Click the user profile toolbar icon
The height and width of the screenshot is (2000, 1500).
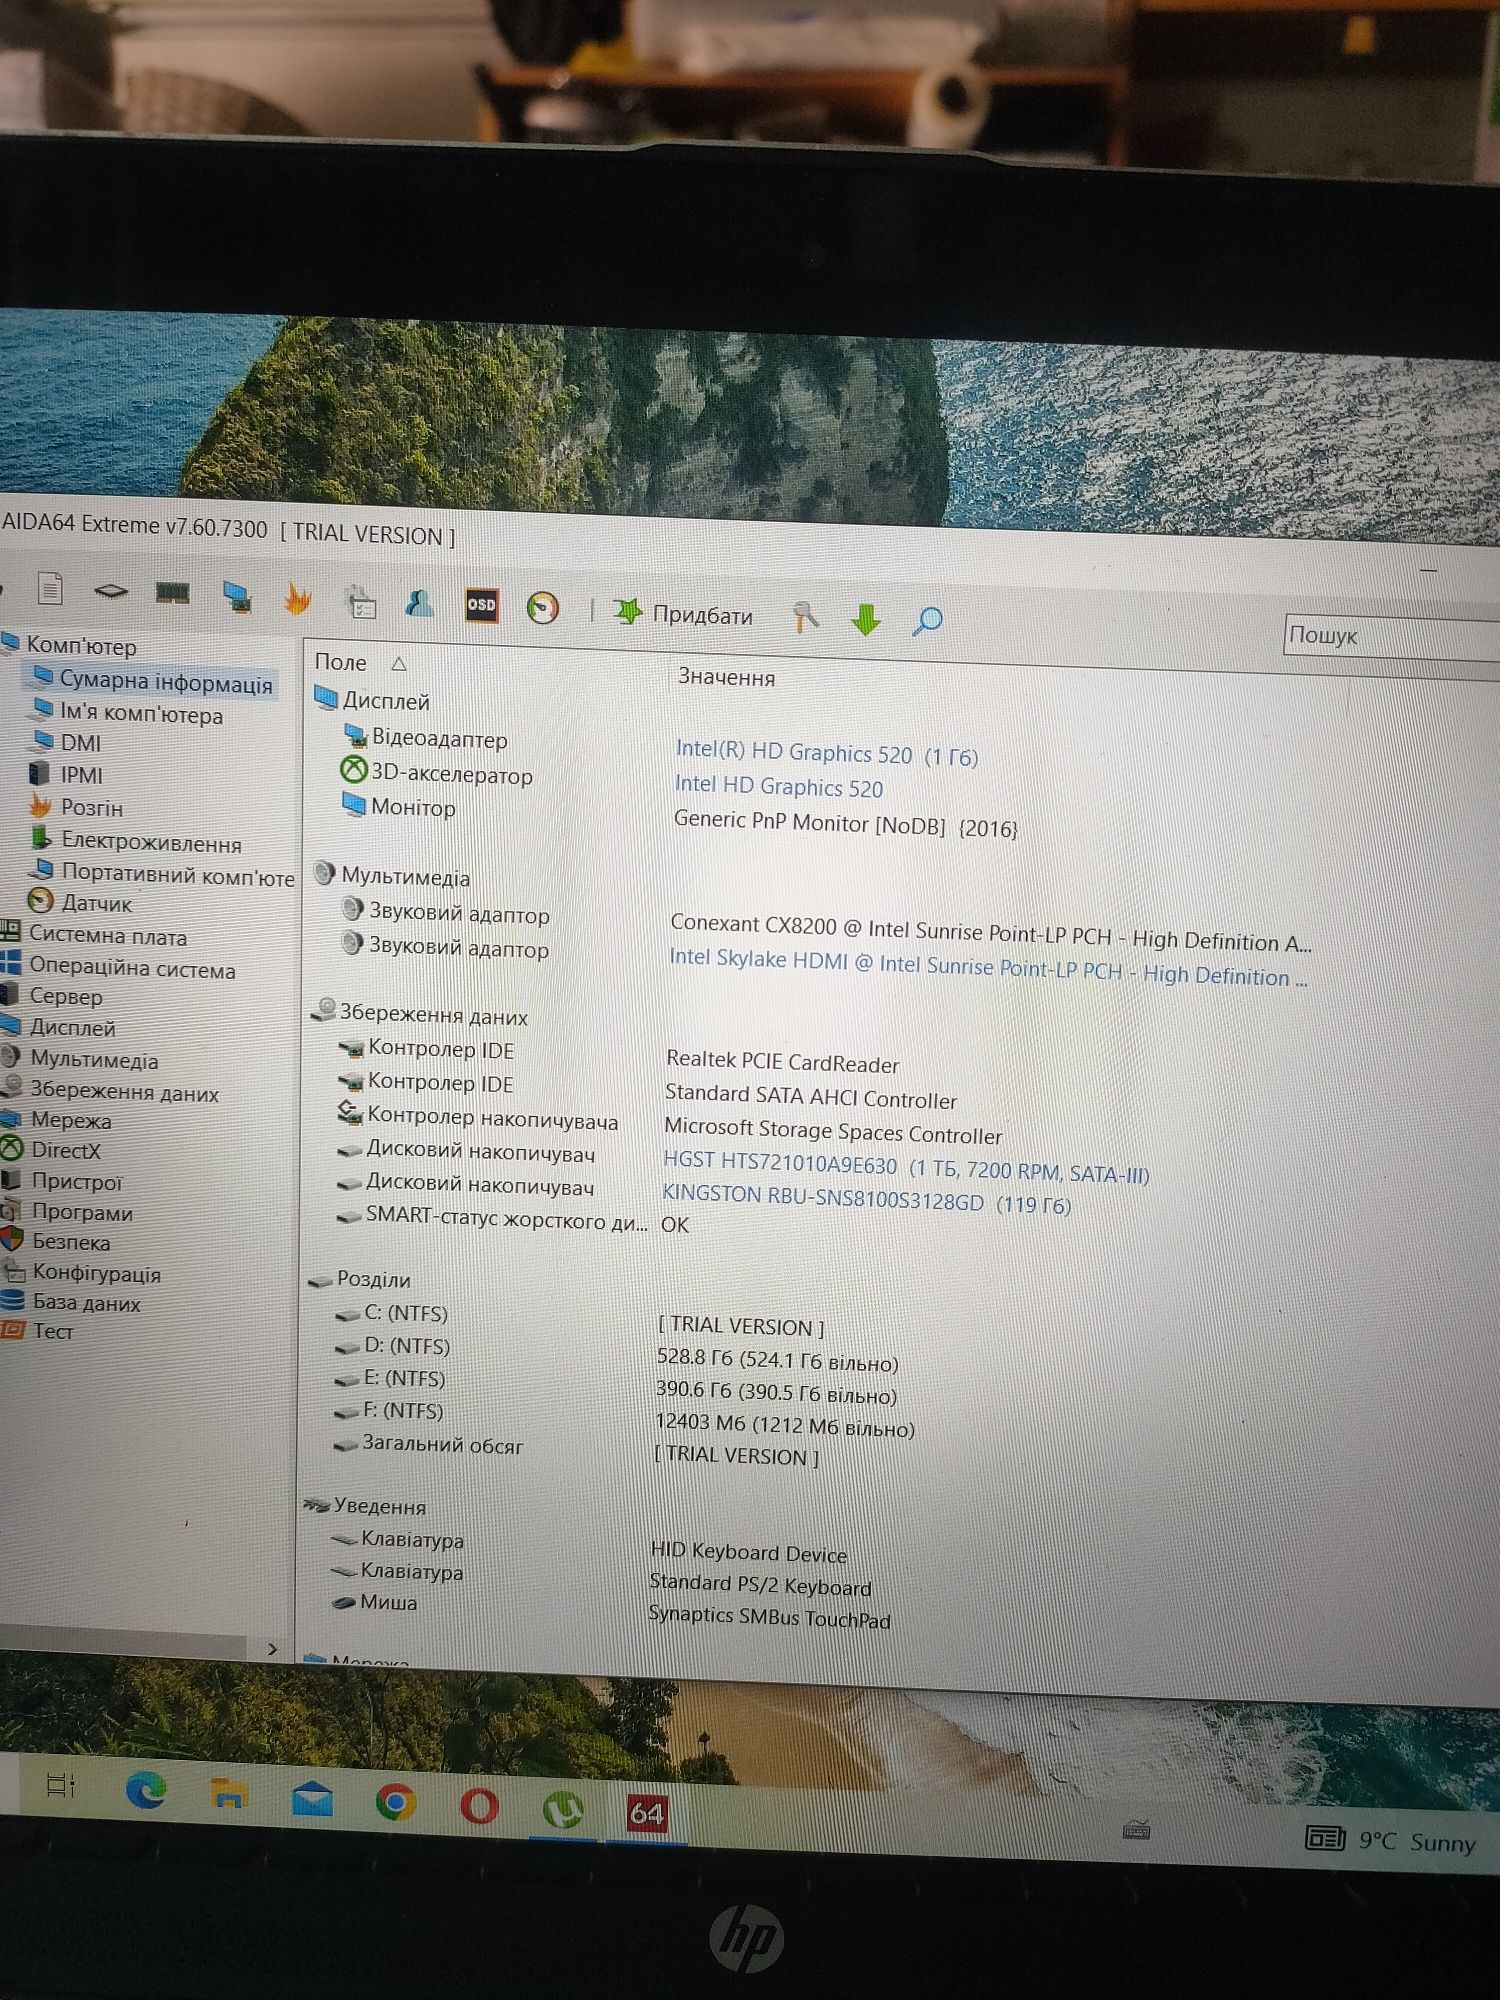coord(420,604)
